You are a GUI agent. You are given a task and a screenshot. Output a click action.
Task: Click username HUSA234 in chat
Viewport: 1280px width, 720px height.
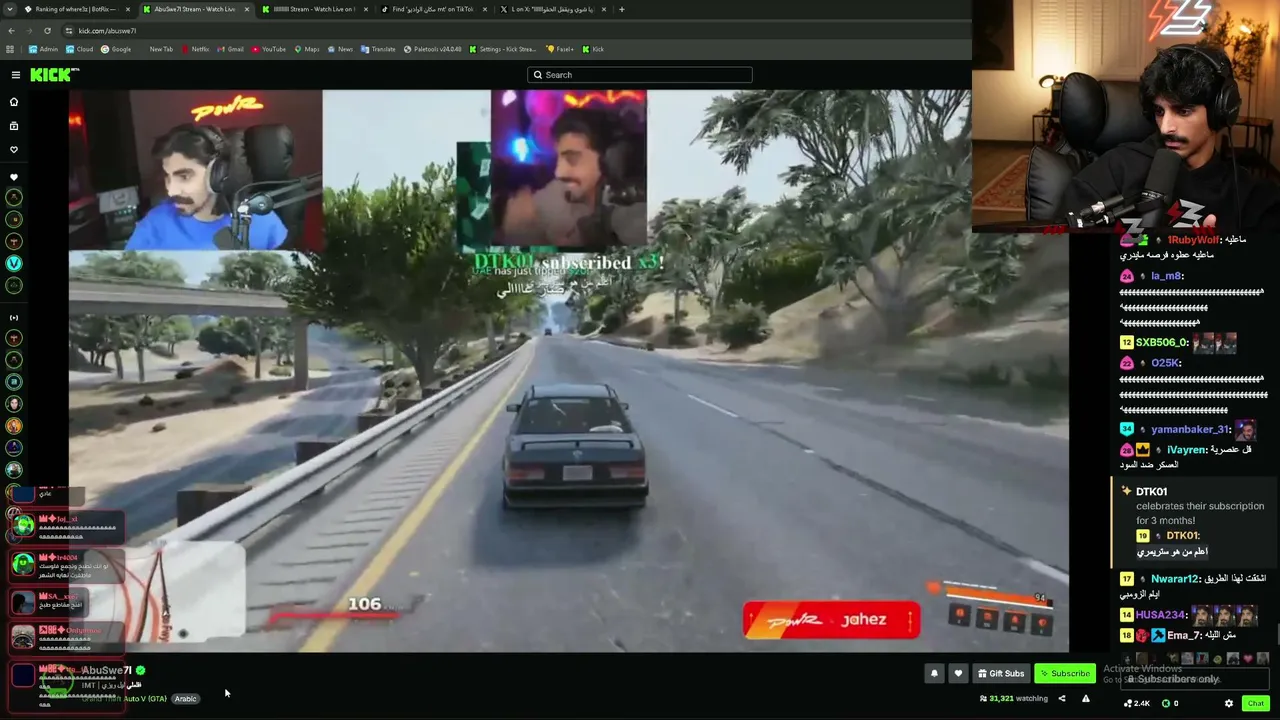1160,615
